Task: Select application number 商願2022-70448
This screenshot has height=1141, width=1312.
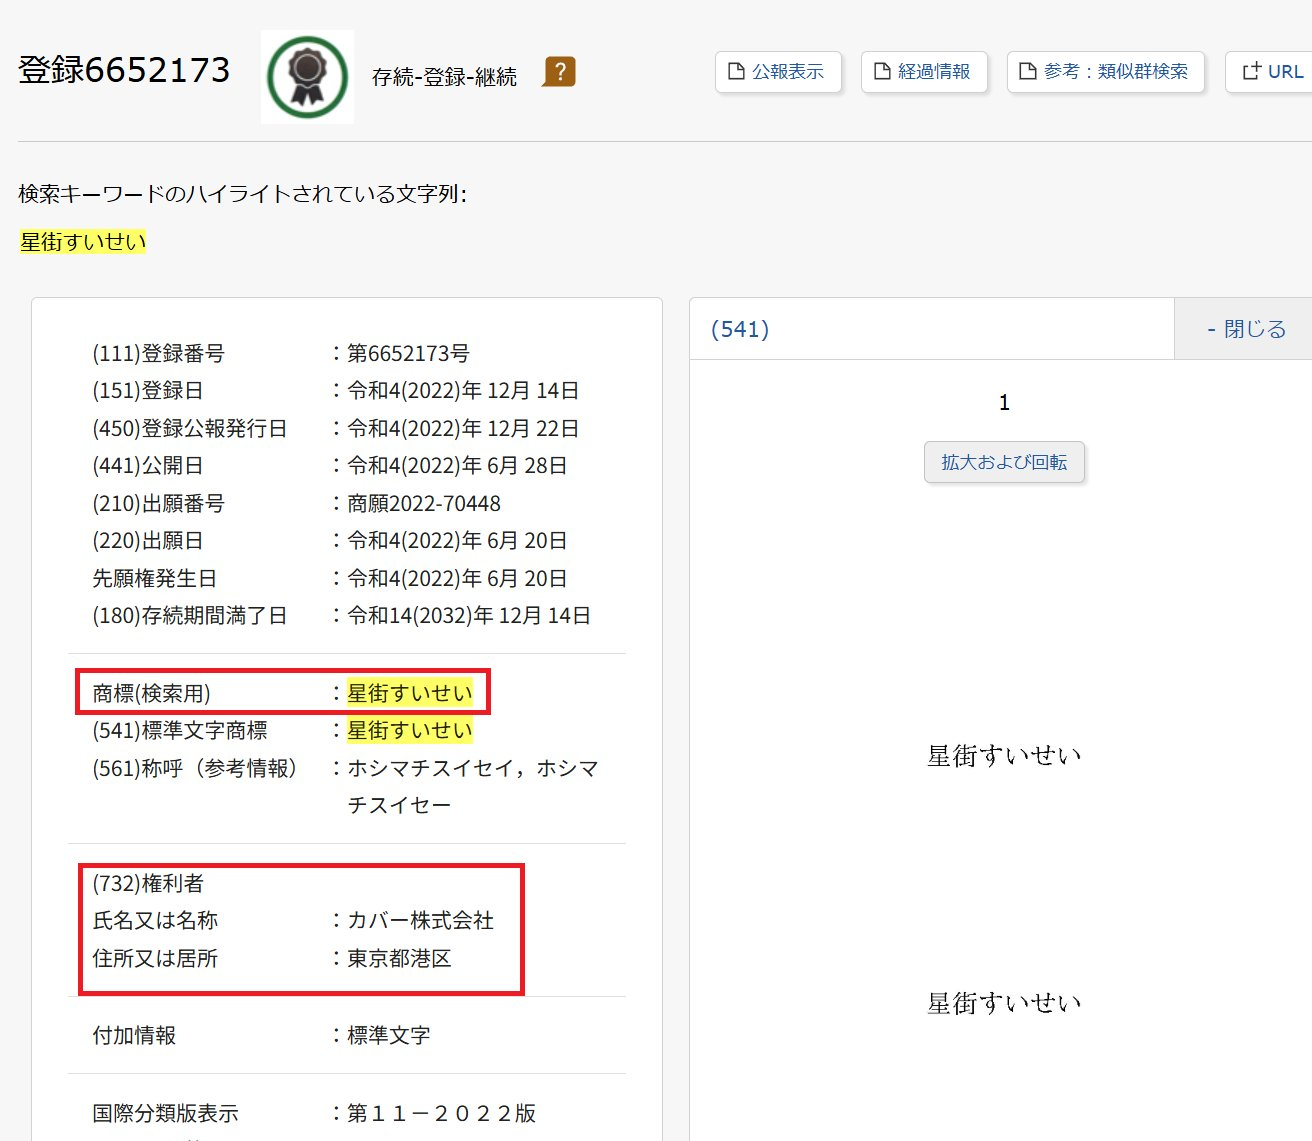Action: point(424,503)
